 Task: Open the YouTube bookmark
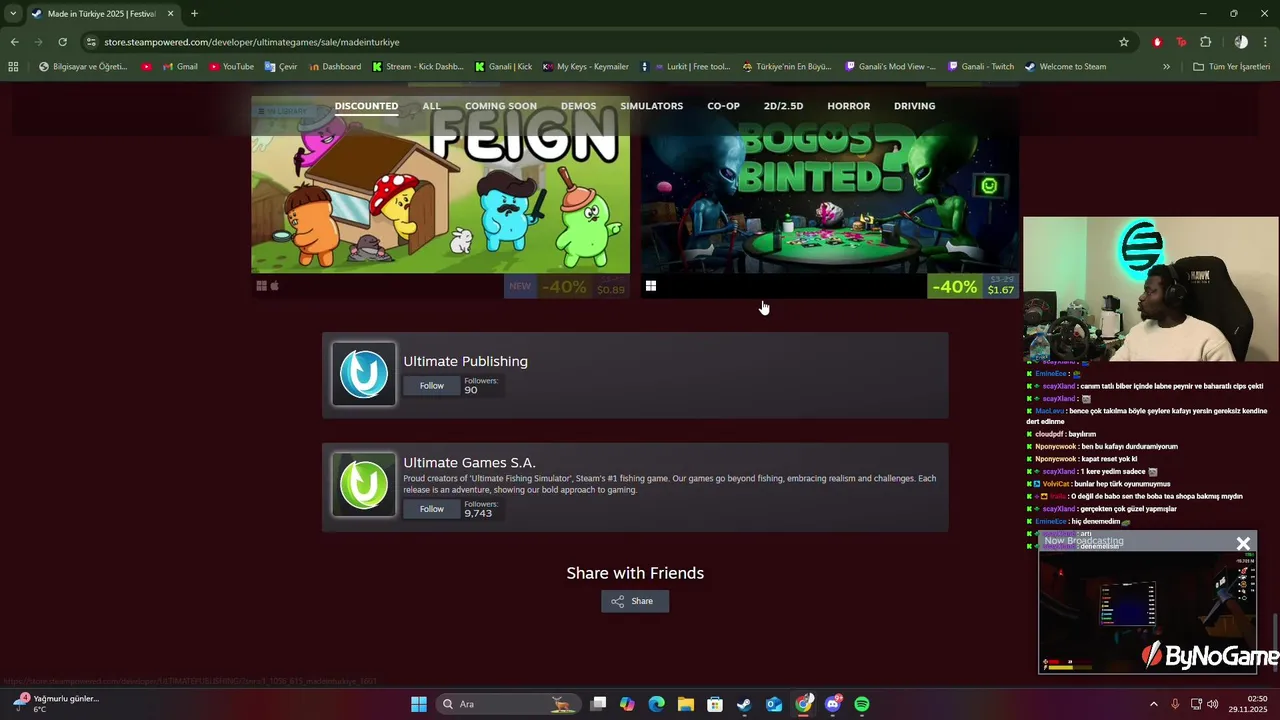coord(231,67)
